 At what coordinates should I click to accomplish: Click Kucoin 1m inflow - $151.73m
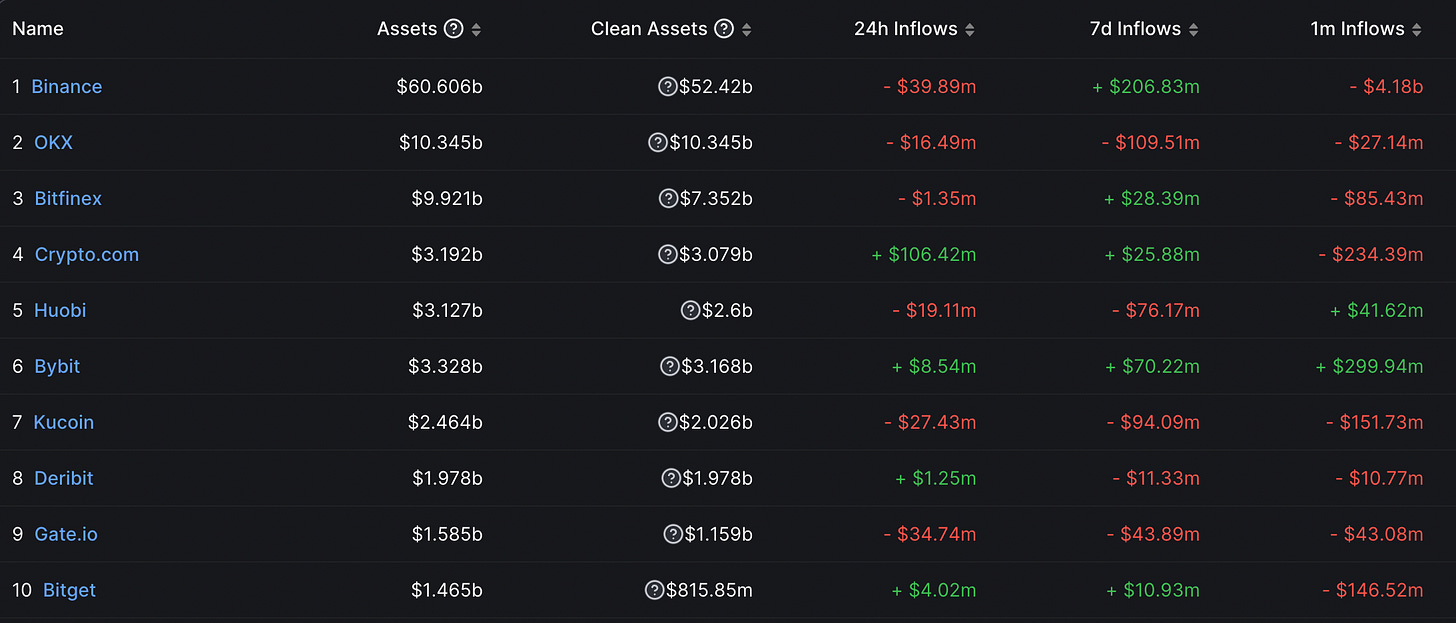1375,423
